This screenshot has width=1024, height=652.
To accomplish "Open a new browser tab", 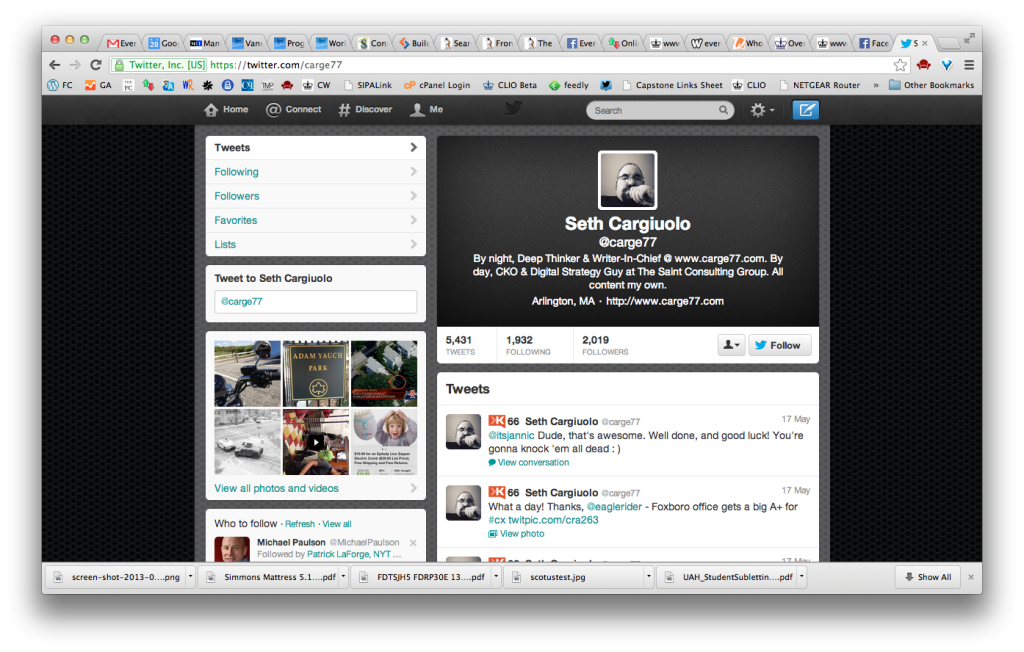I will 948,43.
